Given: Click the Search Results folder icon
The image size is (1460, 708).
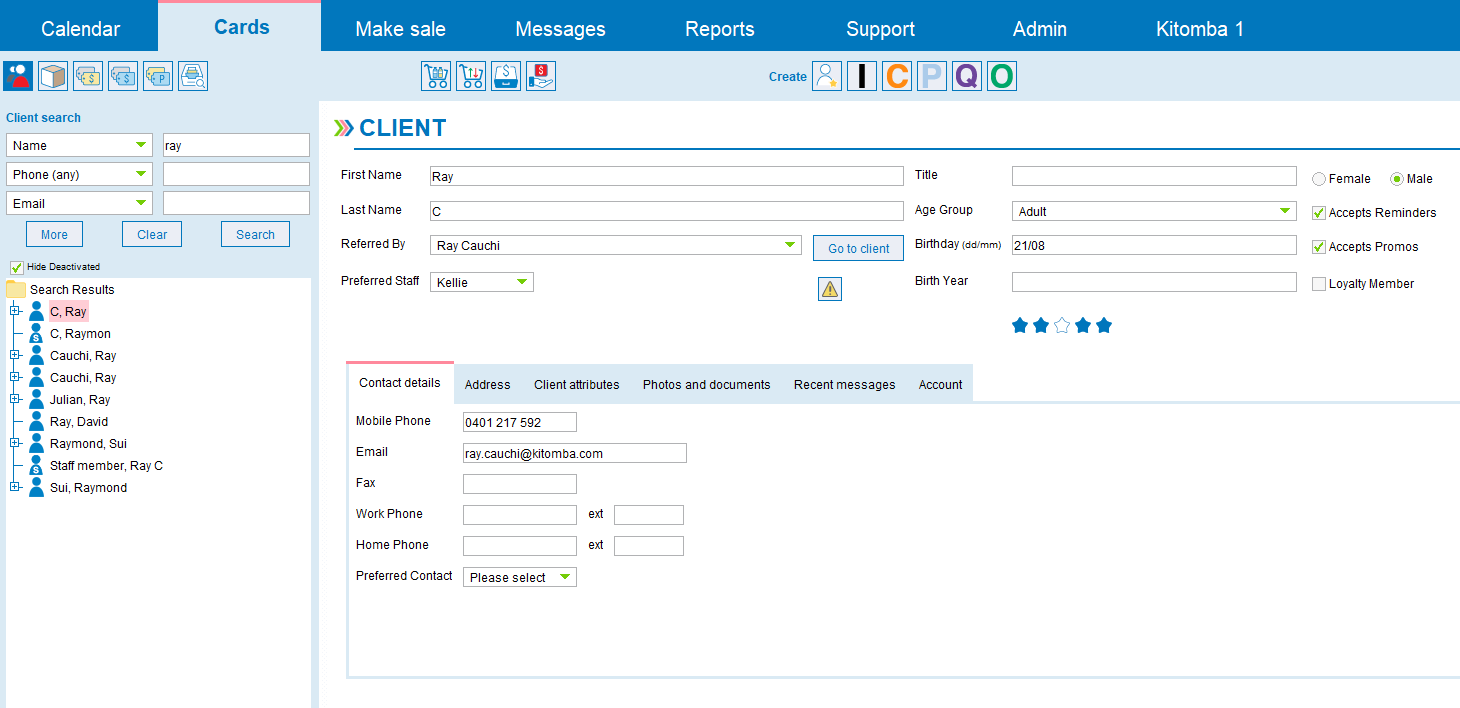Looking at the screenshot, I should click(x=16, y=289).
